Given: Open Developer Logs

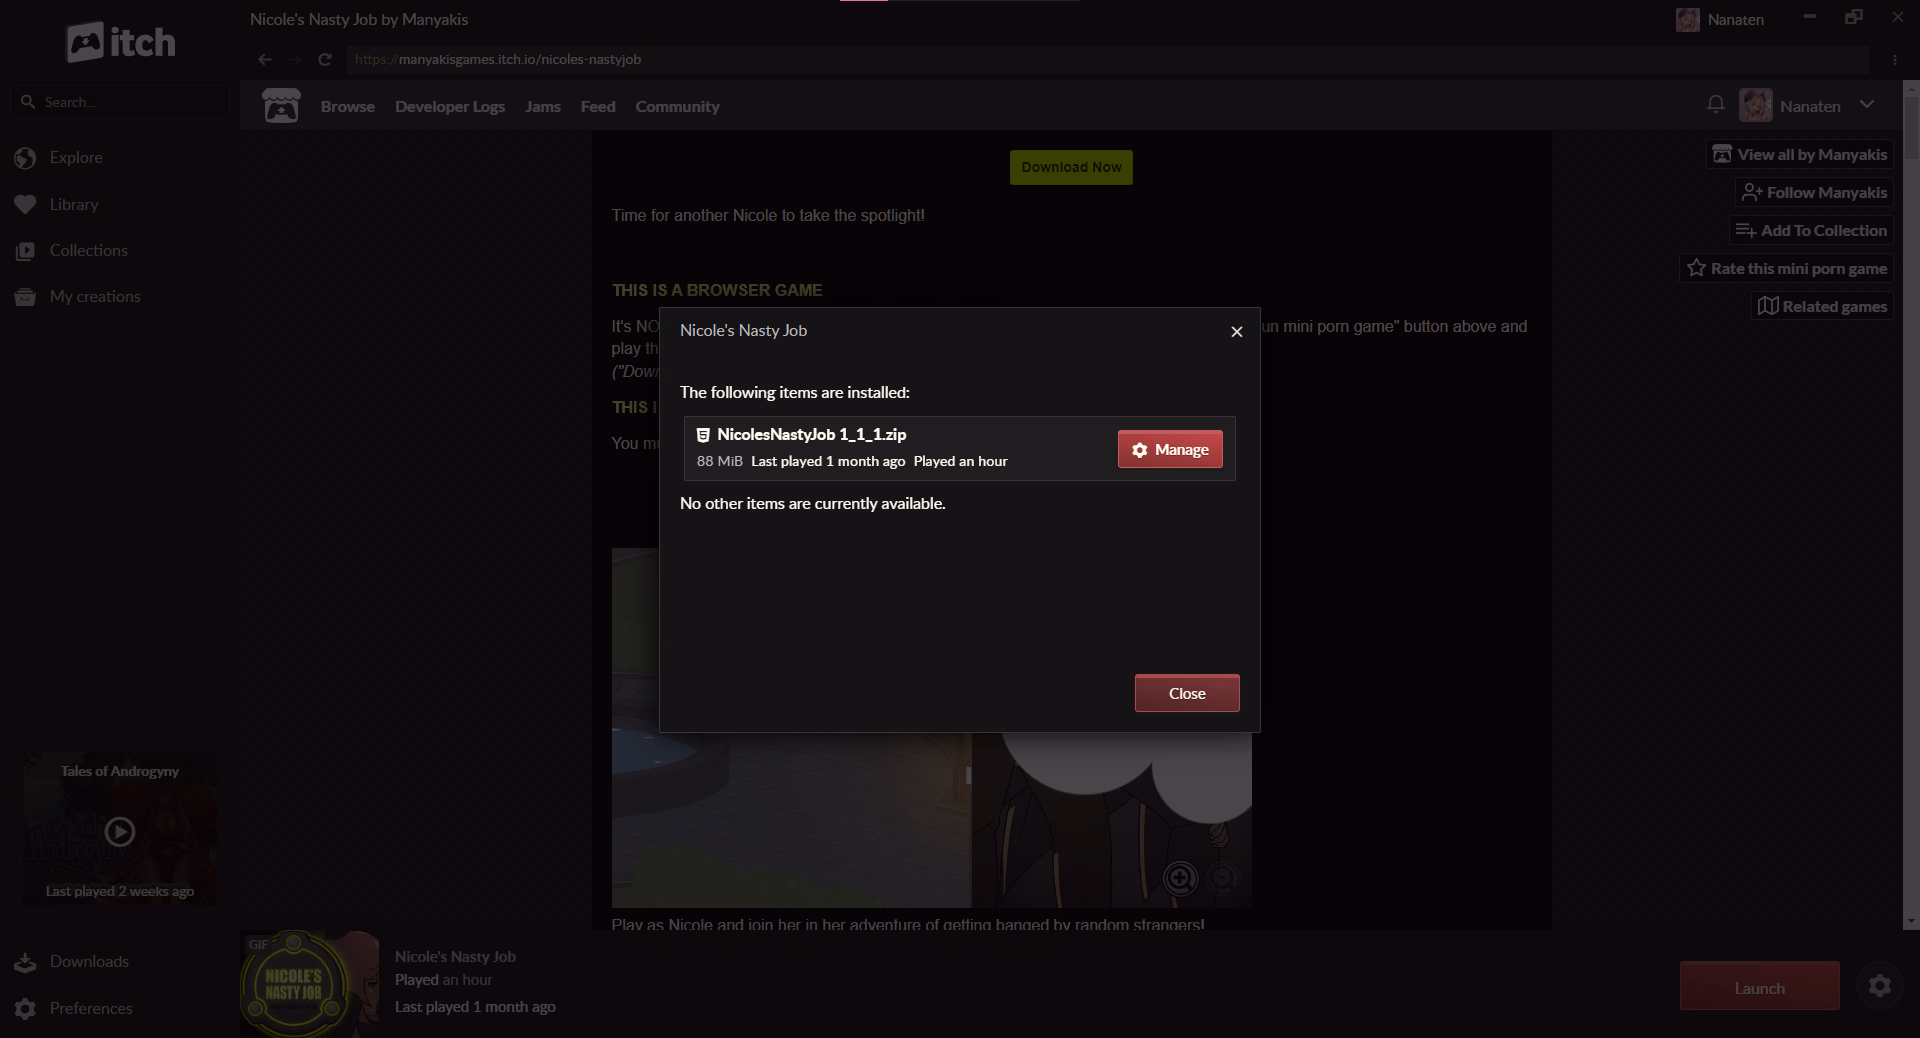Looking at the screenshot, I should click(x=450, y=106).
